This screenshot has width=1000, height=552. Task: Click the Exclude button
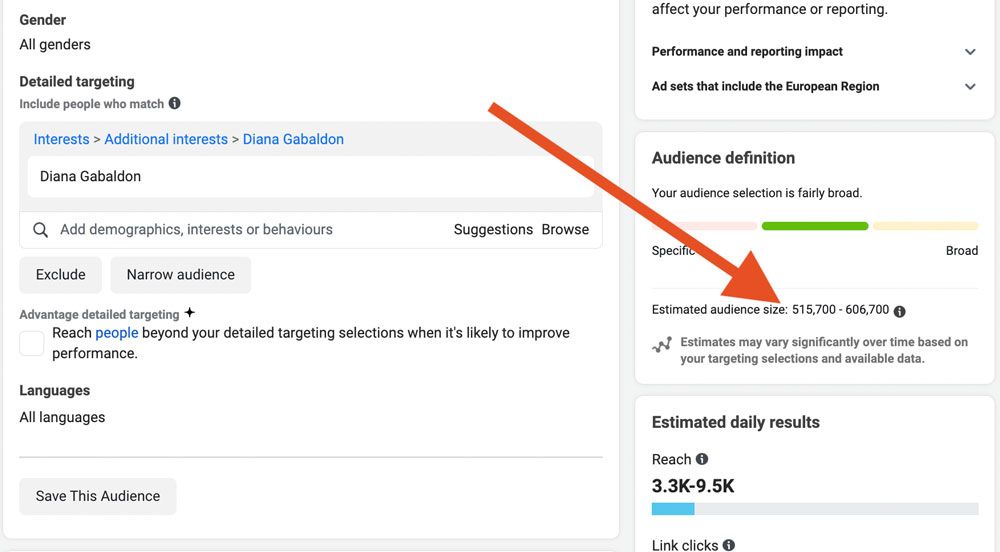61,275
